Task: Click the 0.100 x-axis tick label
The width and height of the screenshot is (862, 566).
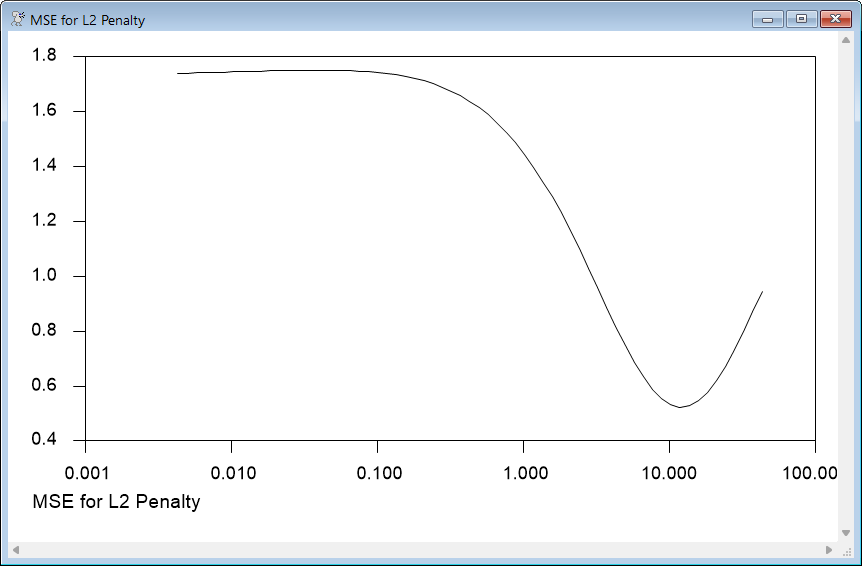Action: coord(377,472)
